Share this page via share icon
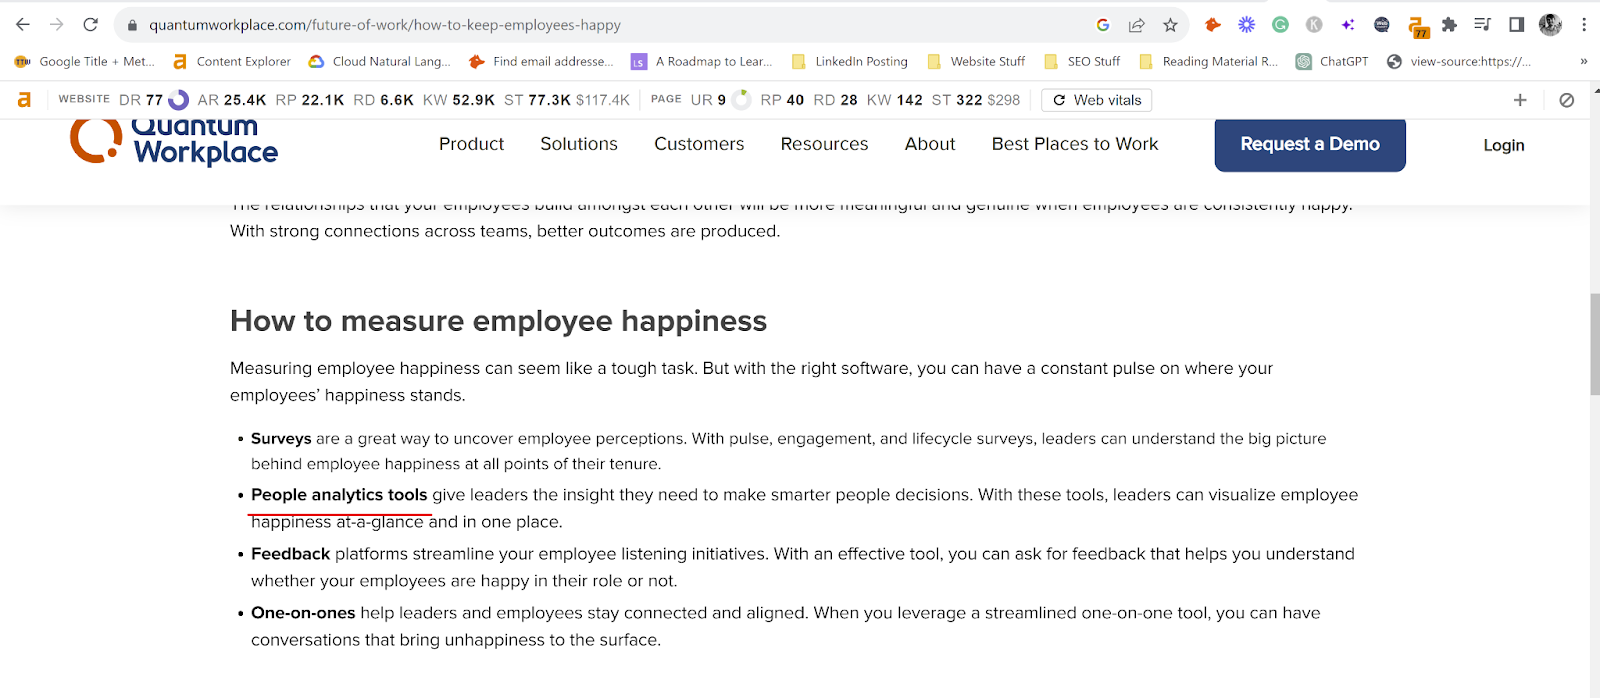1600x698 pixels. [x=1137, y=25]
